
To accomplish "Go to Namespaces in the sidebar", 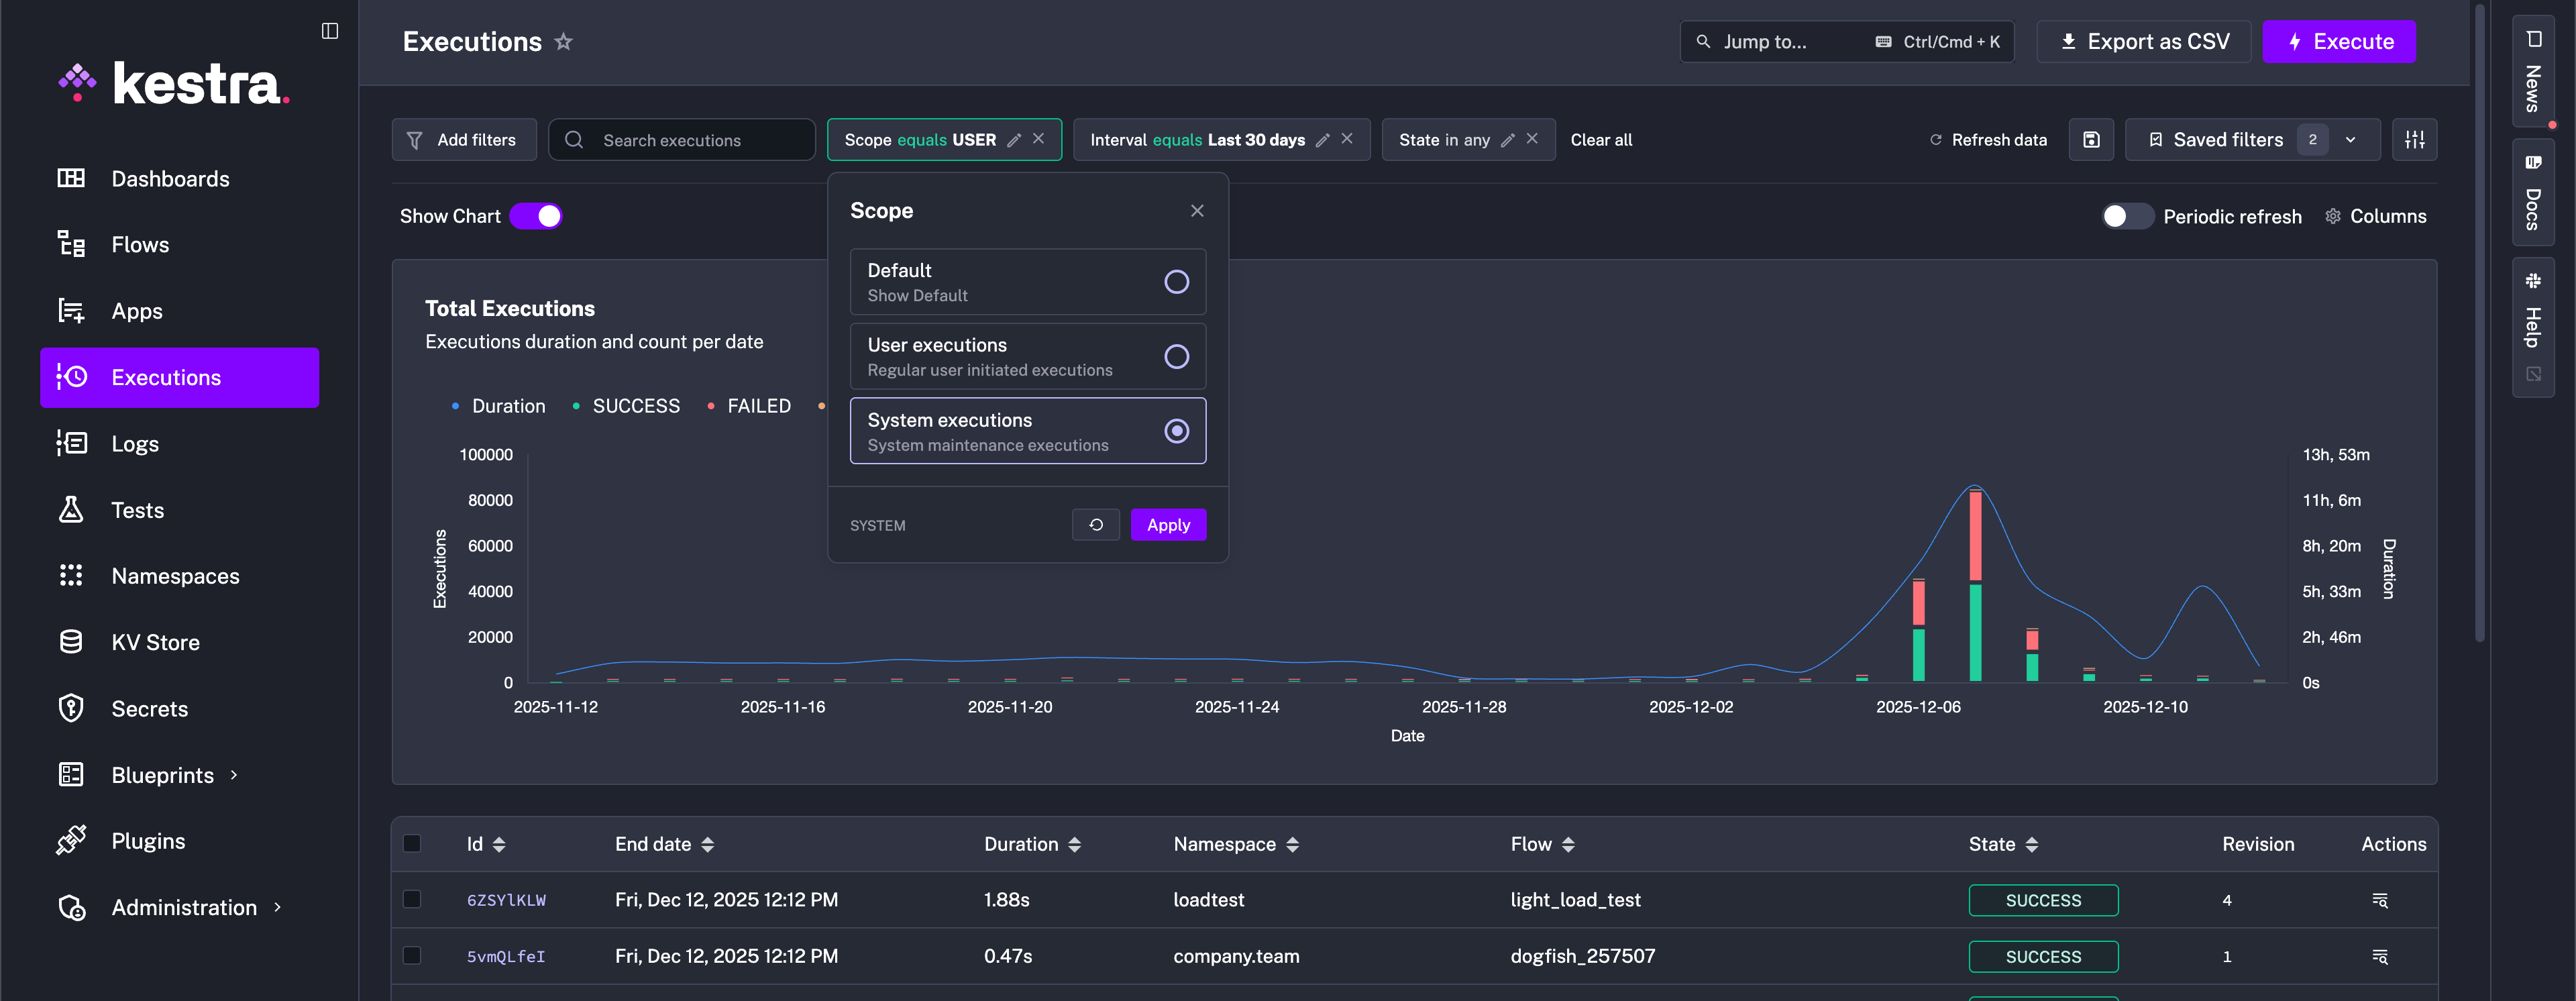I will coord(175,576).
